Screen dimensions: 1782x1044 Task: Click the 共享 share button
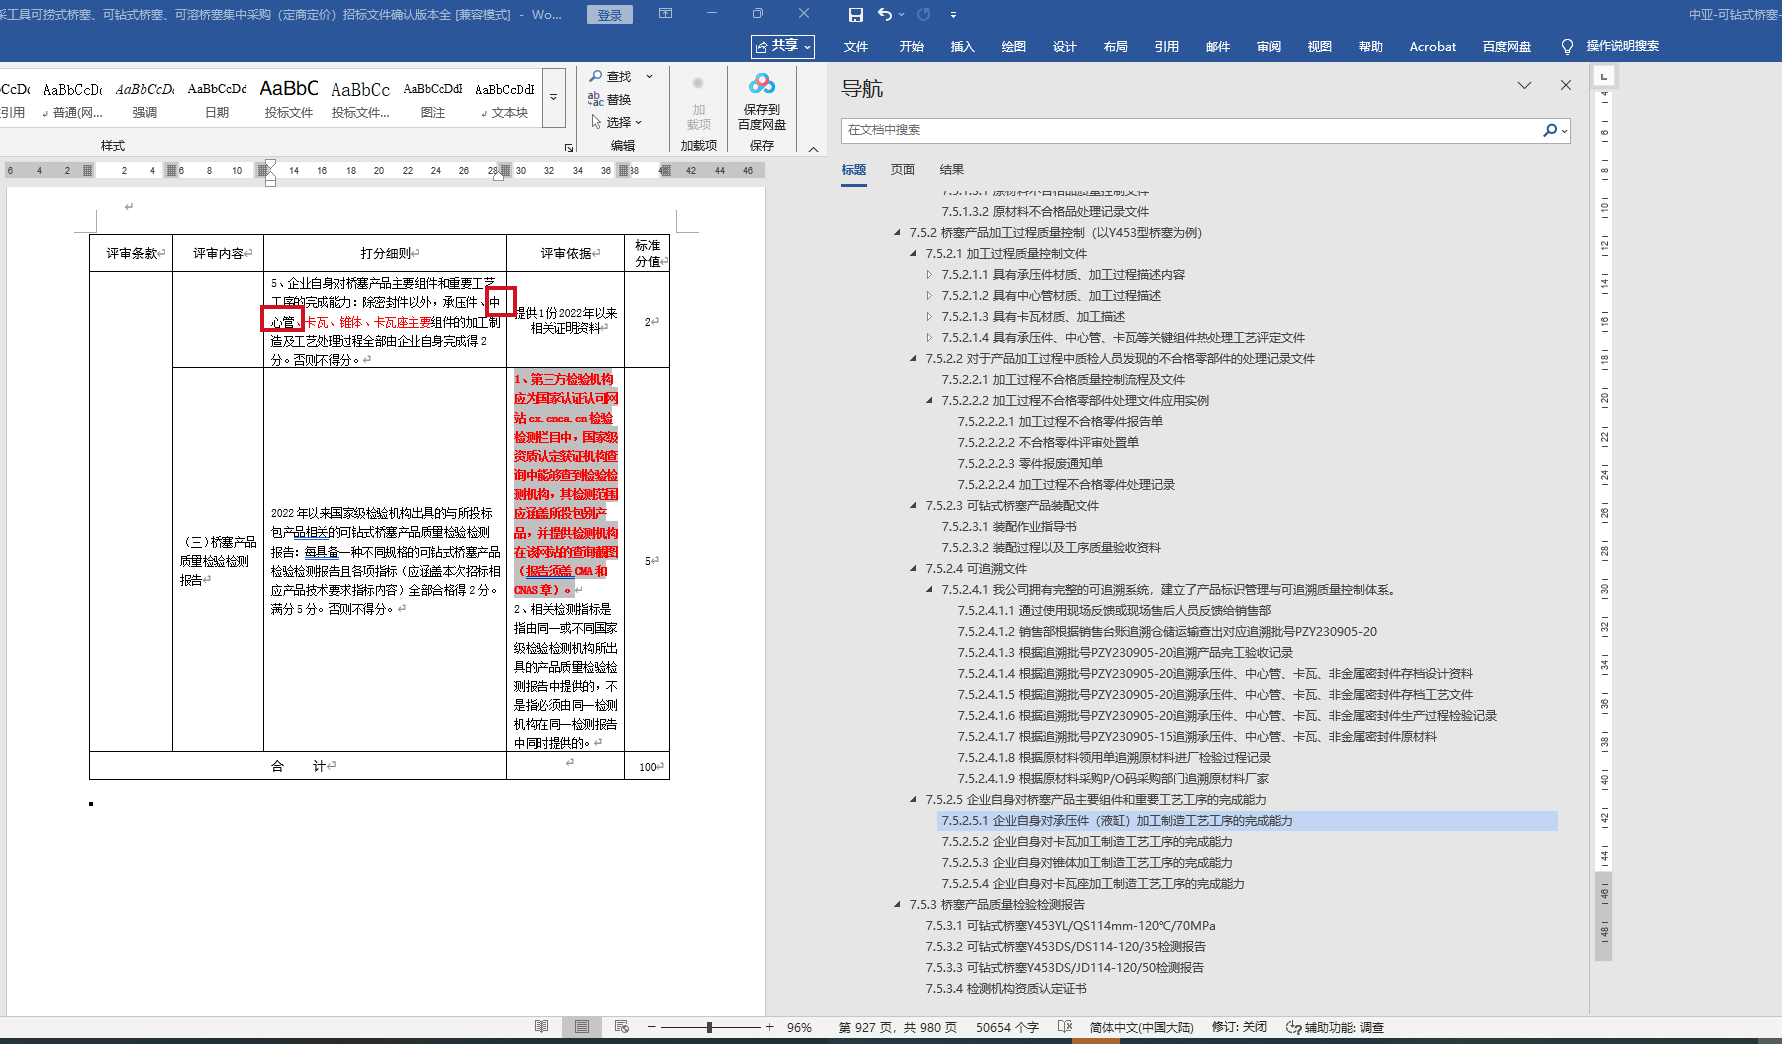783,46
